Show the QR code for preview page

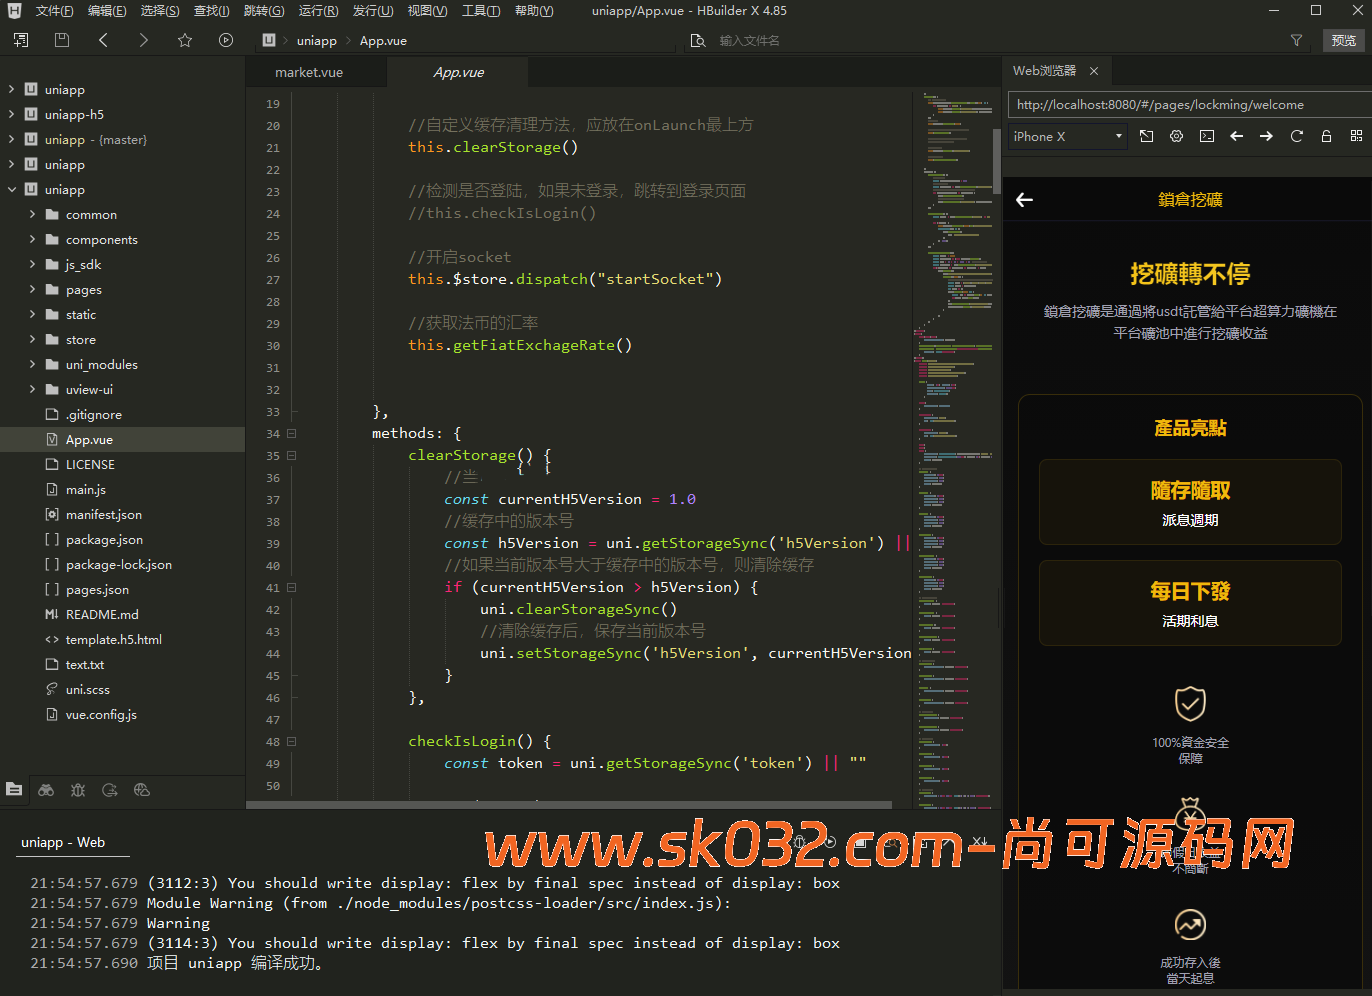coord(1356,136)
